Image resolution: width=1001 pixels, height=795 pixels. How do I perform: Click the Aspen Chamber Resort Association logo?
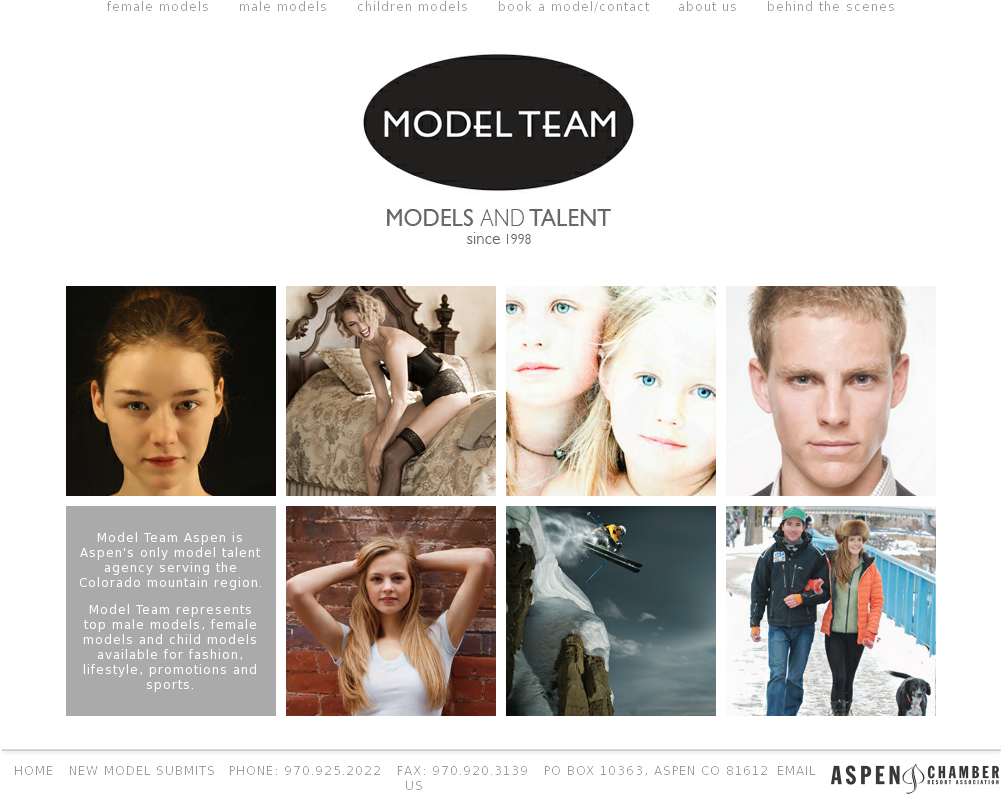coord(914,774)
